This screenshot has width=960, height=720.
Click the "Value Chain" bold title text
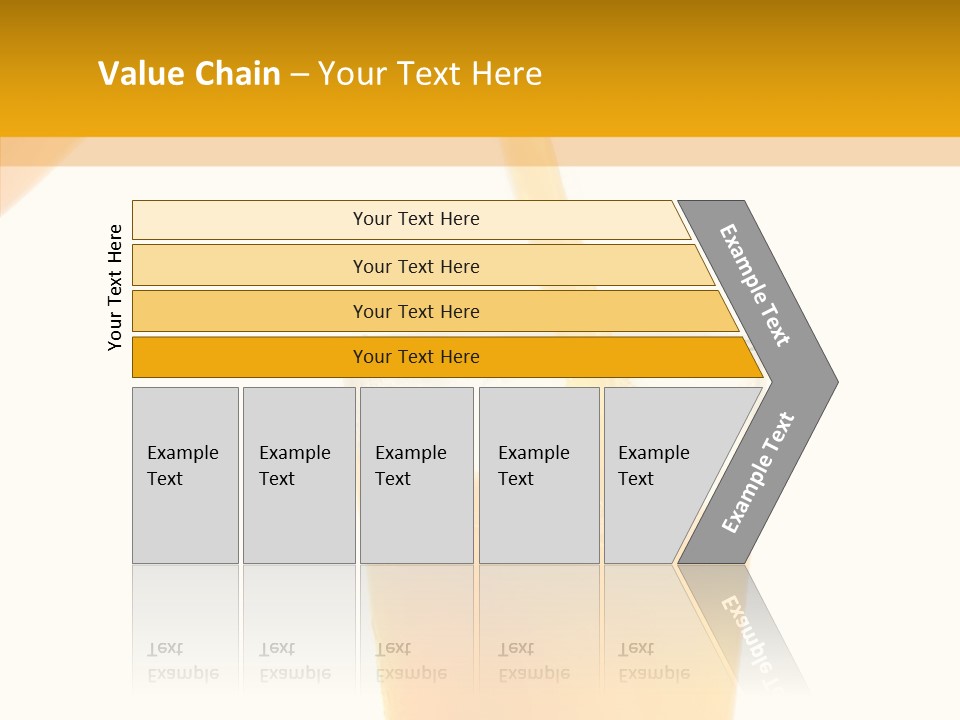pos(189,74)
